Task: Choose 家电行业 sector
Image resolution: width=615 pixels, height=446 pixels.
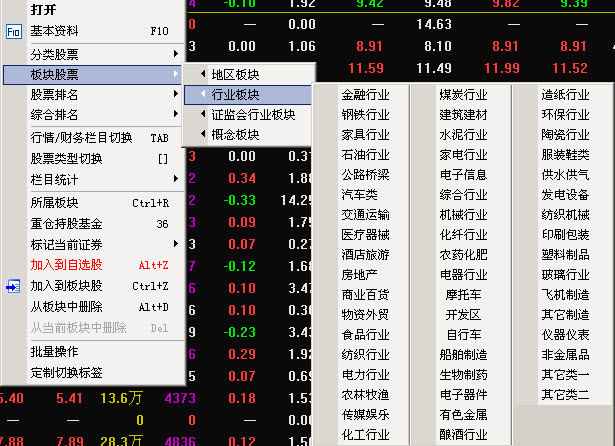Action: pos(463,155)
